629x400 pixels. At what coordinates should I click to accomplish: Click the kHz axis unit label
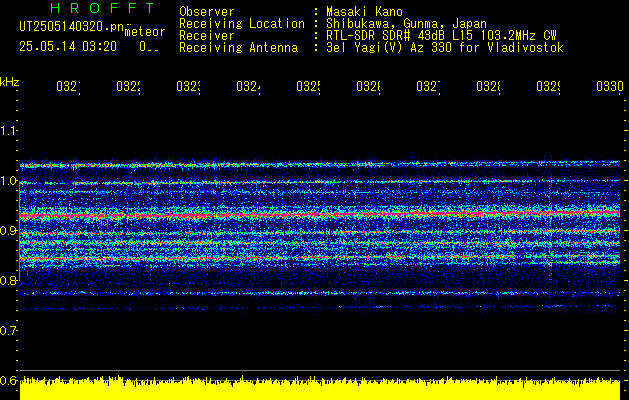(x=9, y=82)
